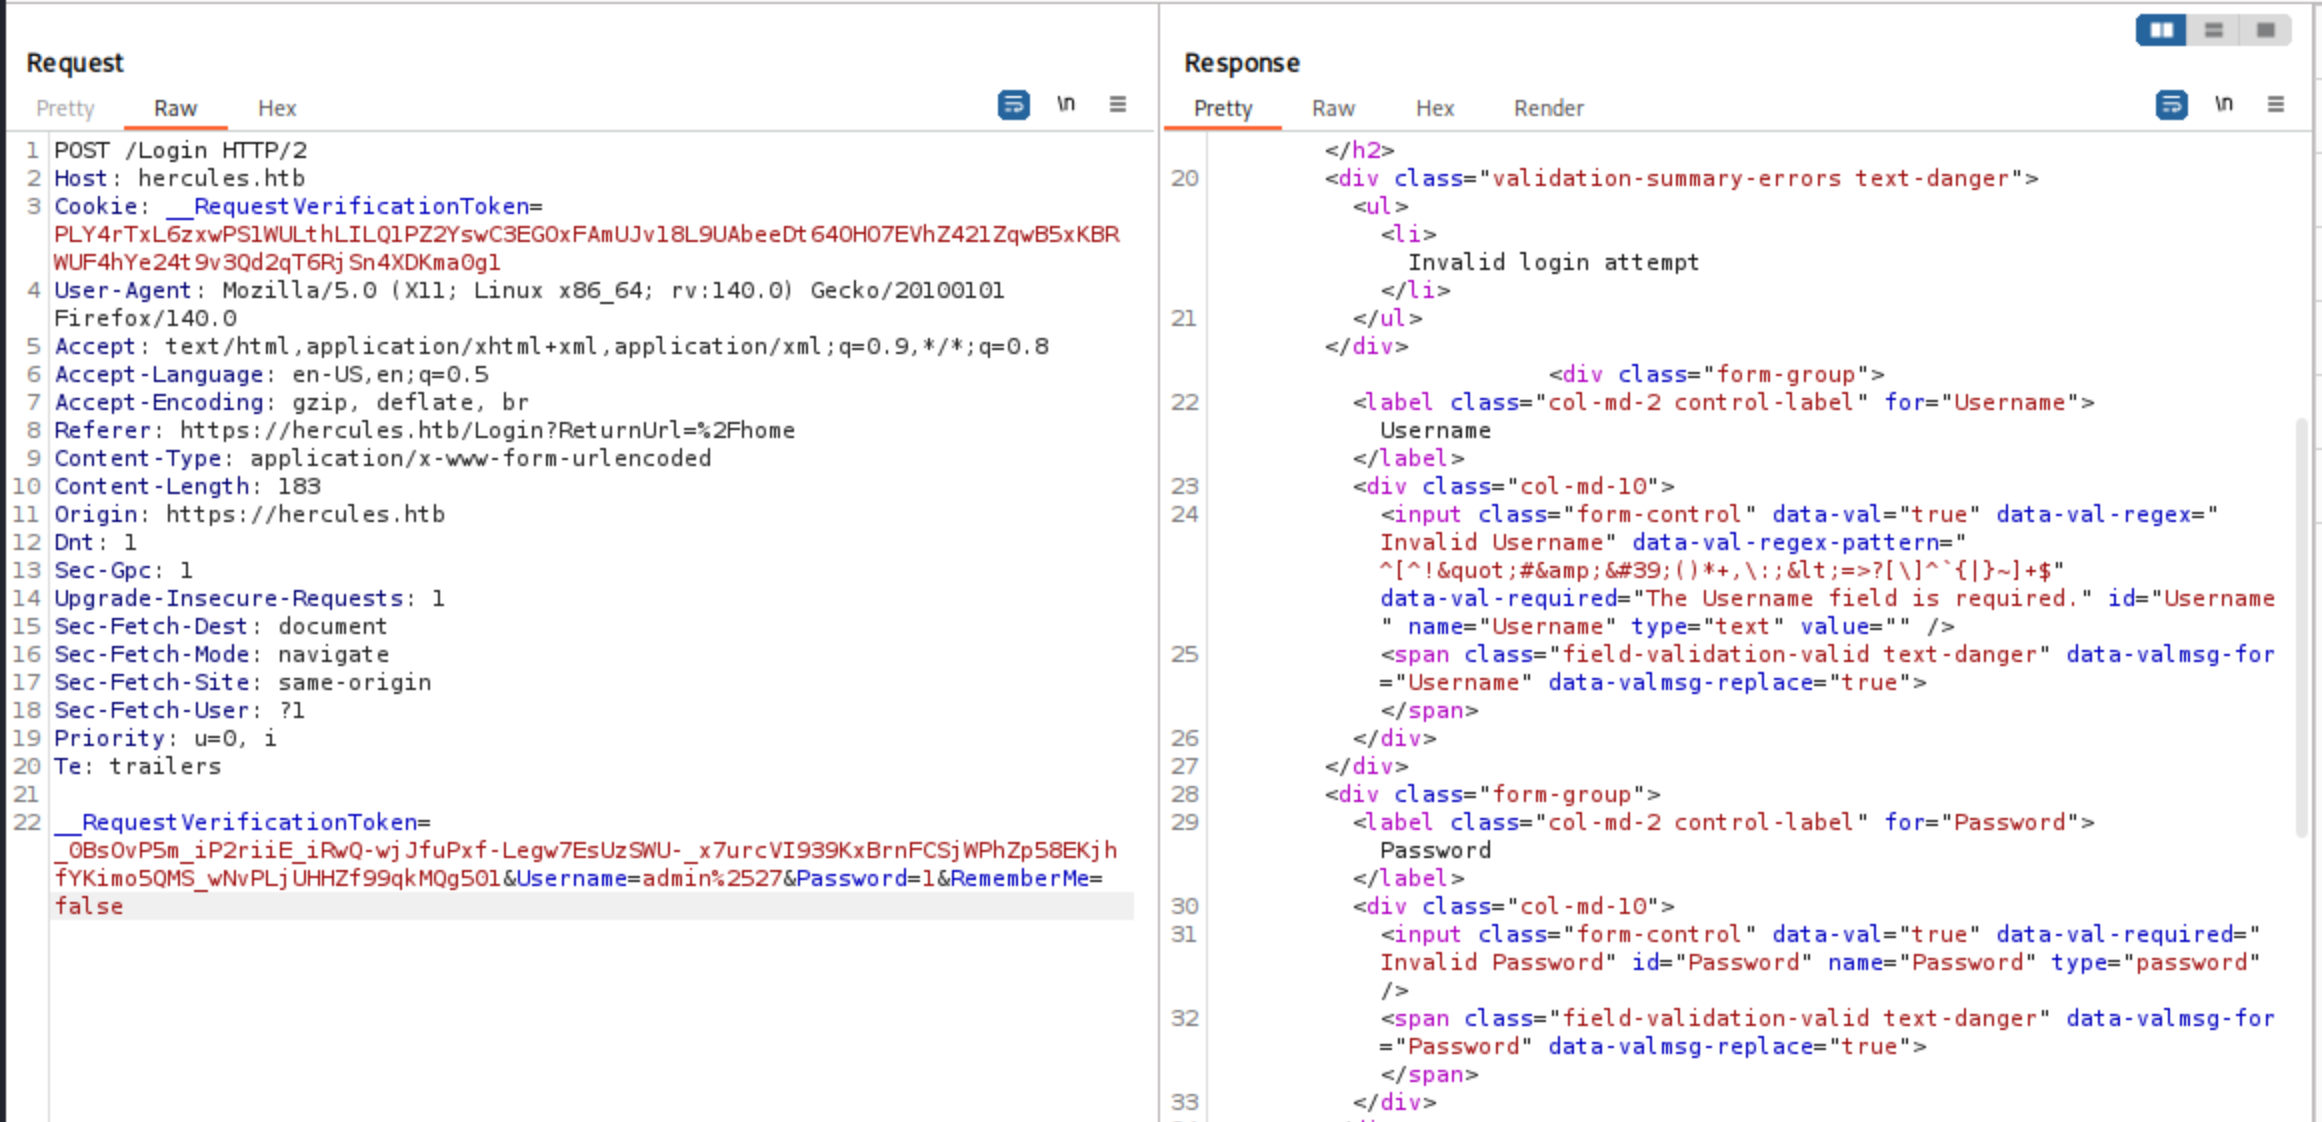Show non-printable characters in Response panel
This screenshot has height=1122, width=2322.
pos(2224,105)
